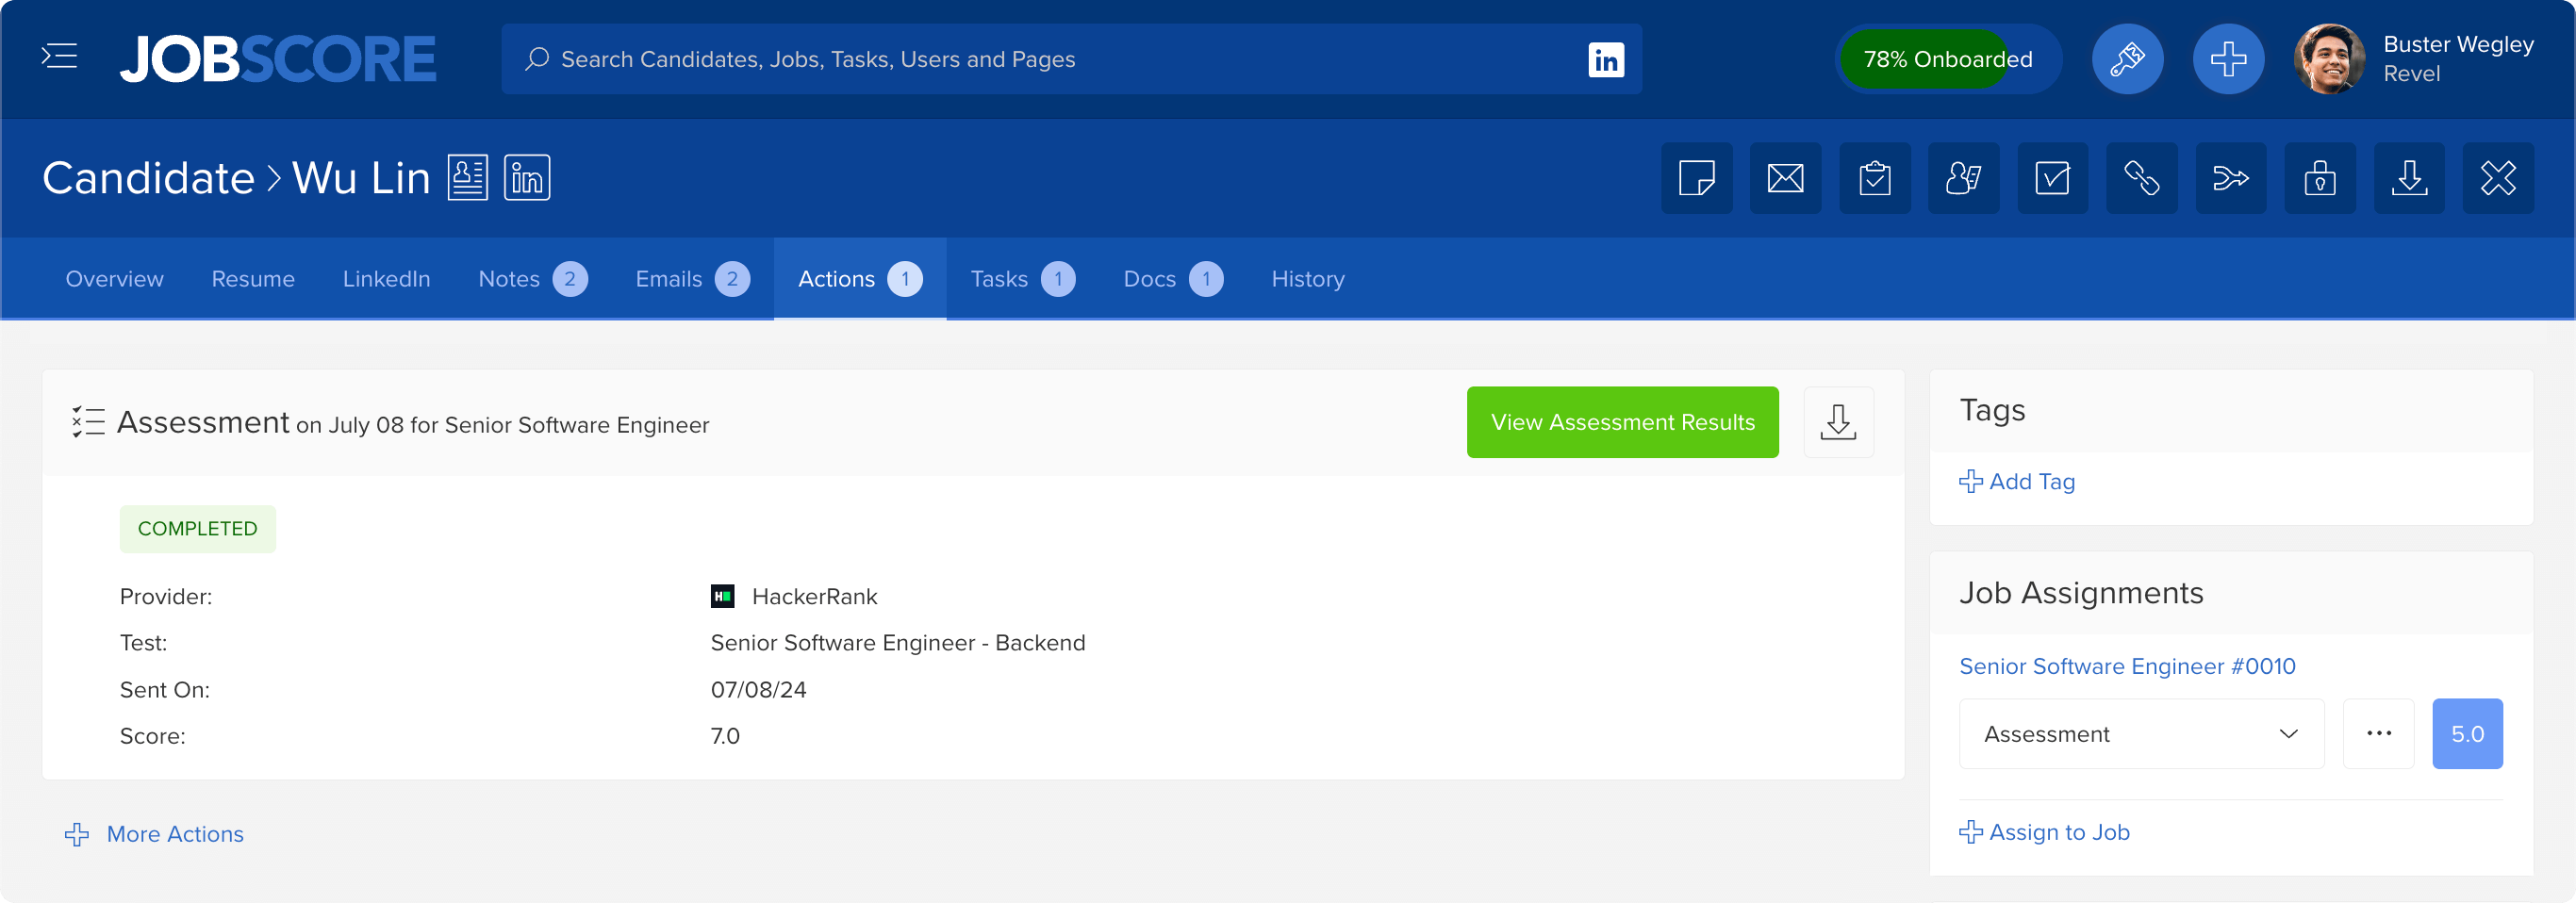Open Wu Lin's LinkedIn profile icon
This screenshot has width=2576, height=903.
[527, 178]
